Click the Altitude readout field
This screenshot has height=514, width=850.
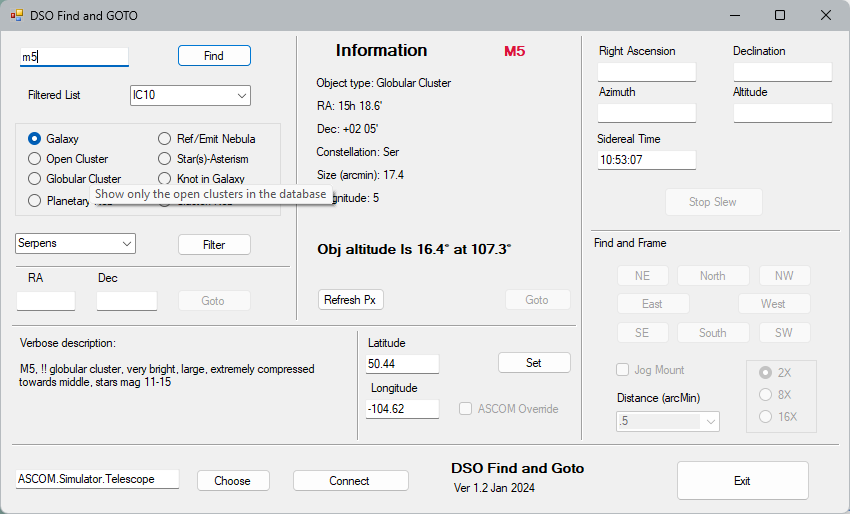pyautogui.click(x=783, y=113)
